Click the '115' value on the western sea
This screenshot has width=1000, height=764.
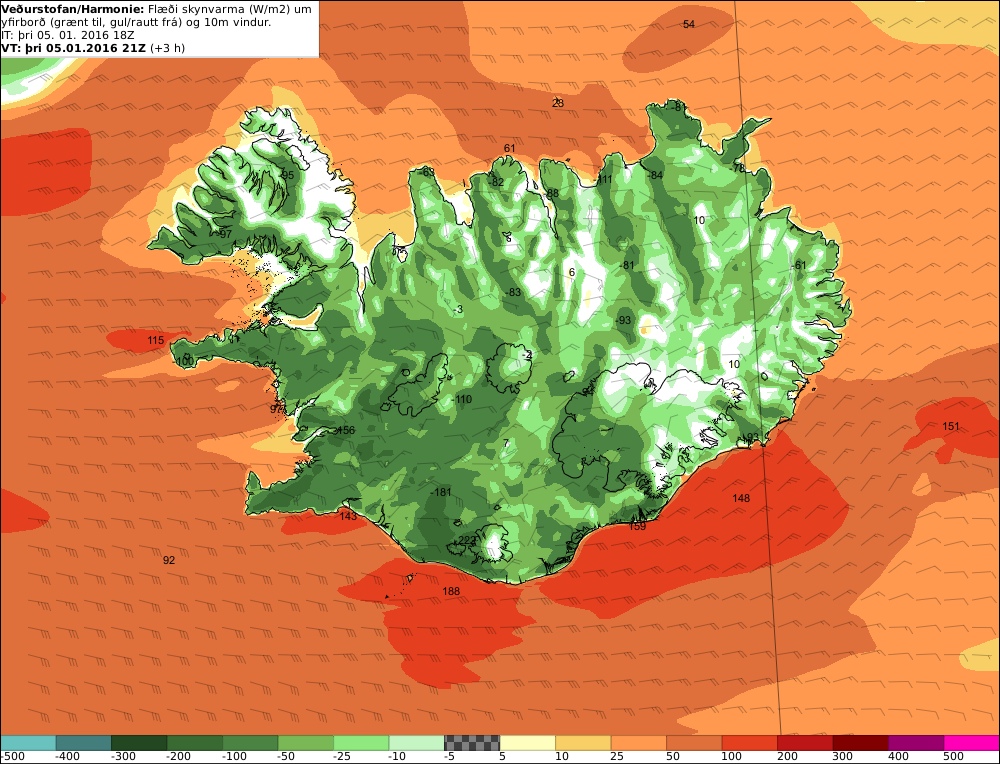156,340
